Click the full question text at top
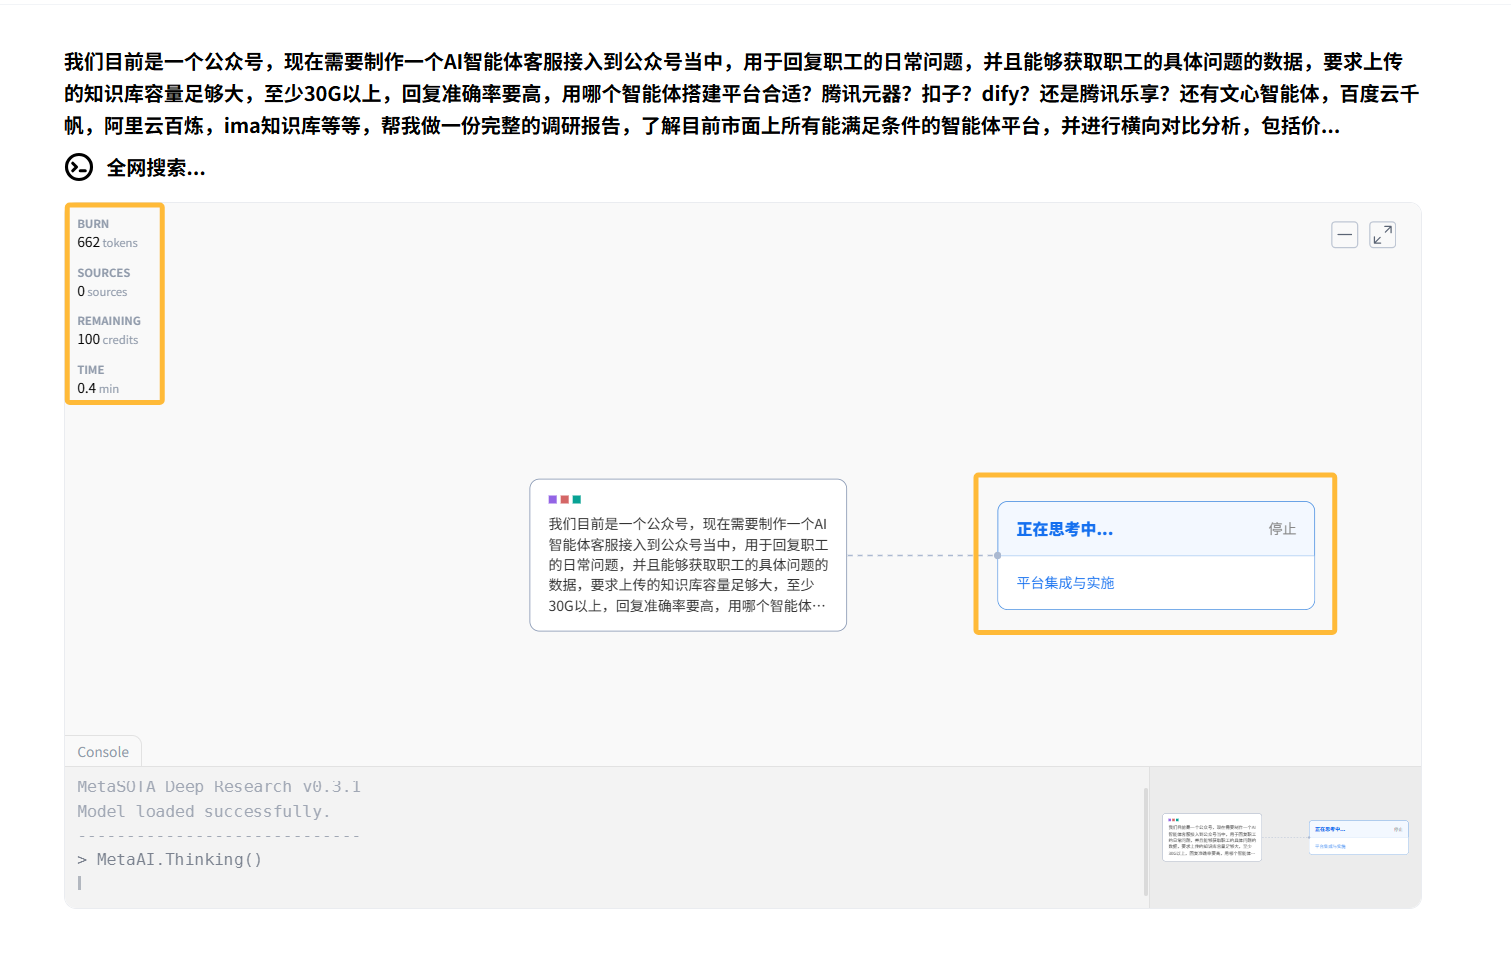This screenshot has height=954, width=1511. click(741, 94)
